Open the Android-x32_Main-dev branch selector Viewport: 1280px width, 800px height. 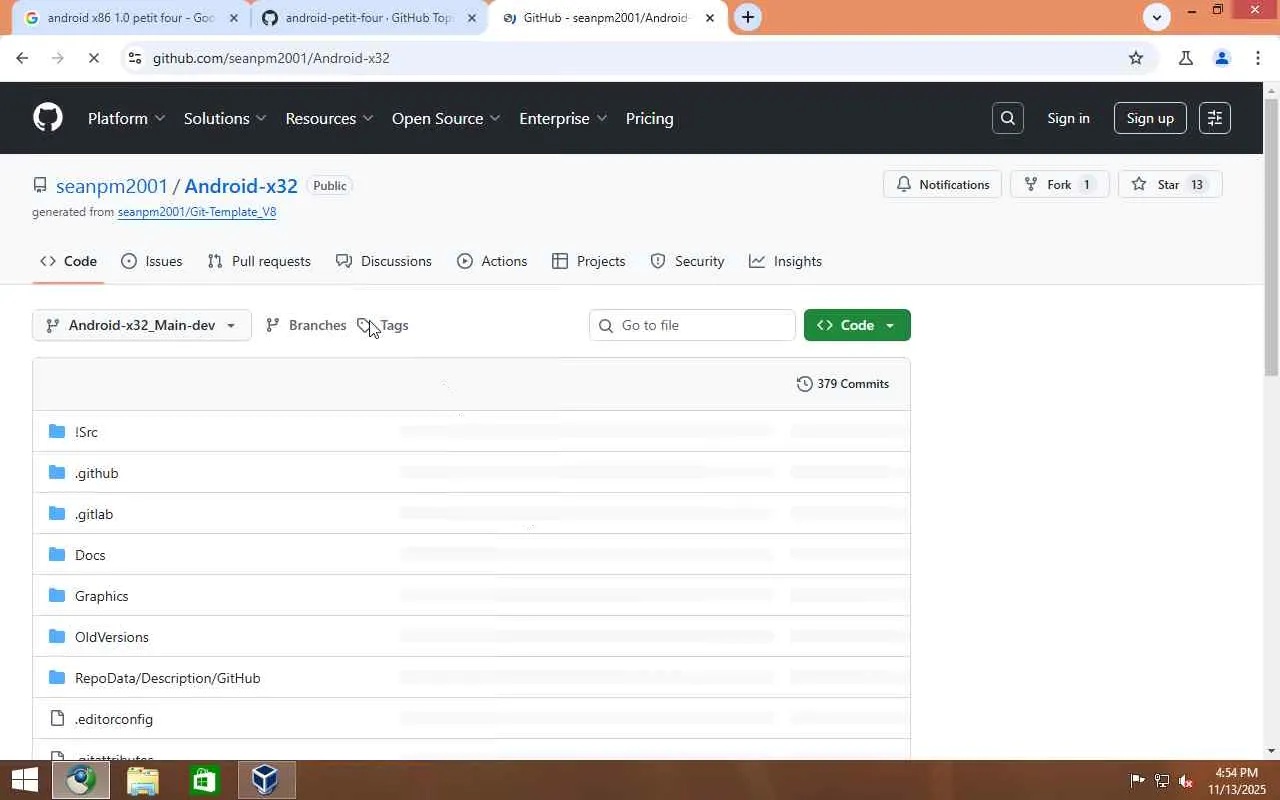(142, 325)
